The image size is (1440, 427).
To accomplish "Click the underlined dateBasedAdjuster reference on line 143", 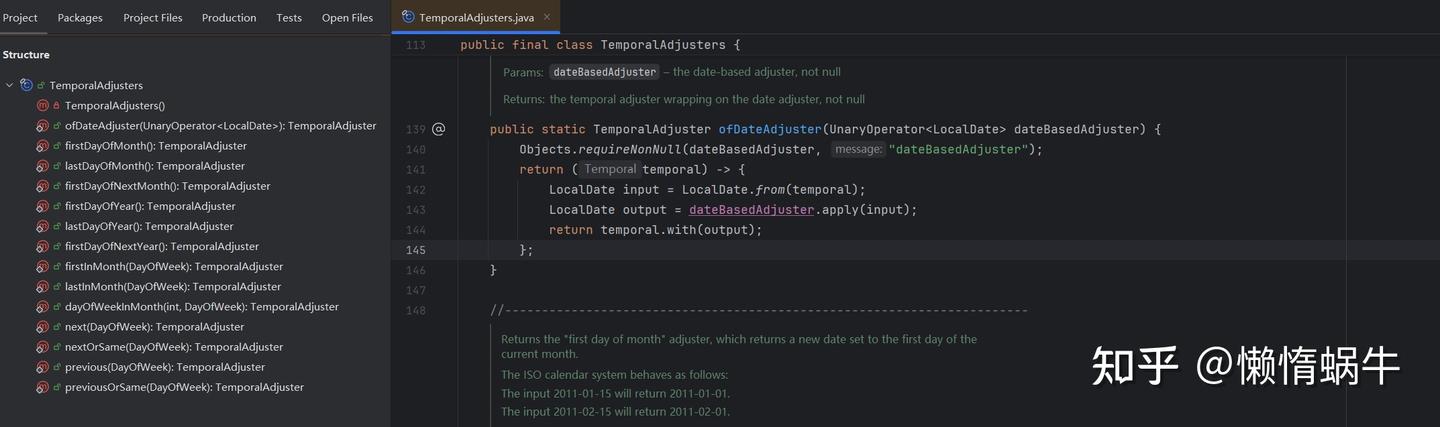I will point(751,210).
